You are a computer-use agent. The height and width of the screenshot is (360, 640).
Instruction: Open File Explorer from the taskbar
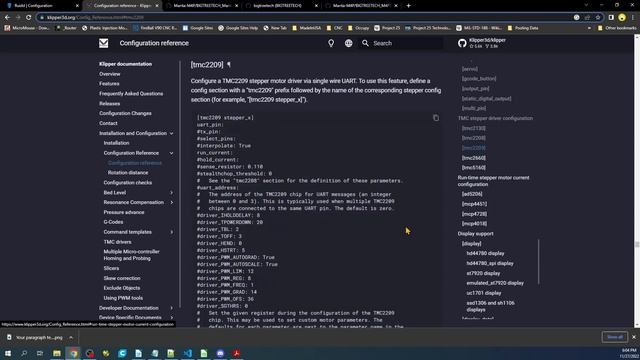point(57,353)
